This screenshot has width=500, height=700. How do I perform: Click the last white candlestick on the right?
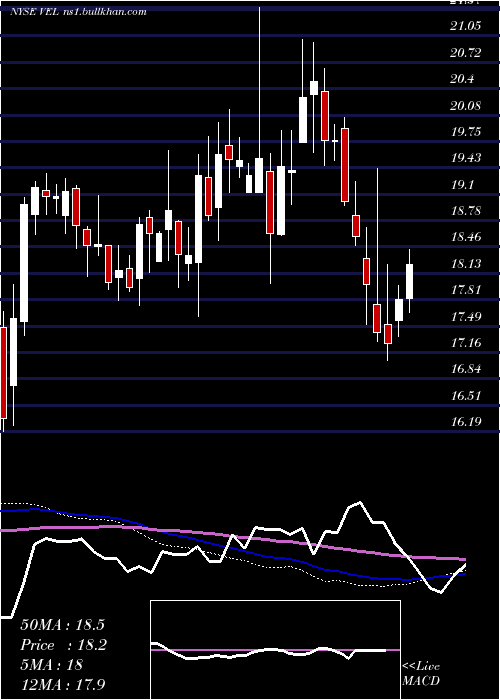pos(409,281)
